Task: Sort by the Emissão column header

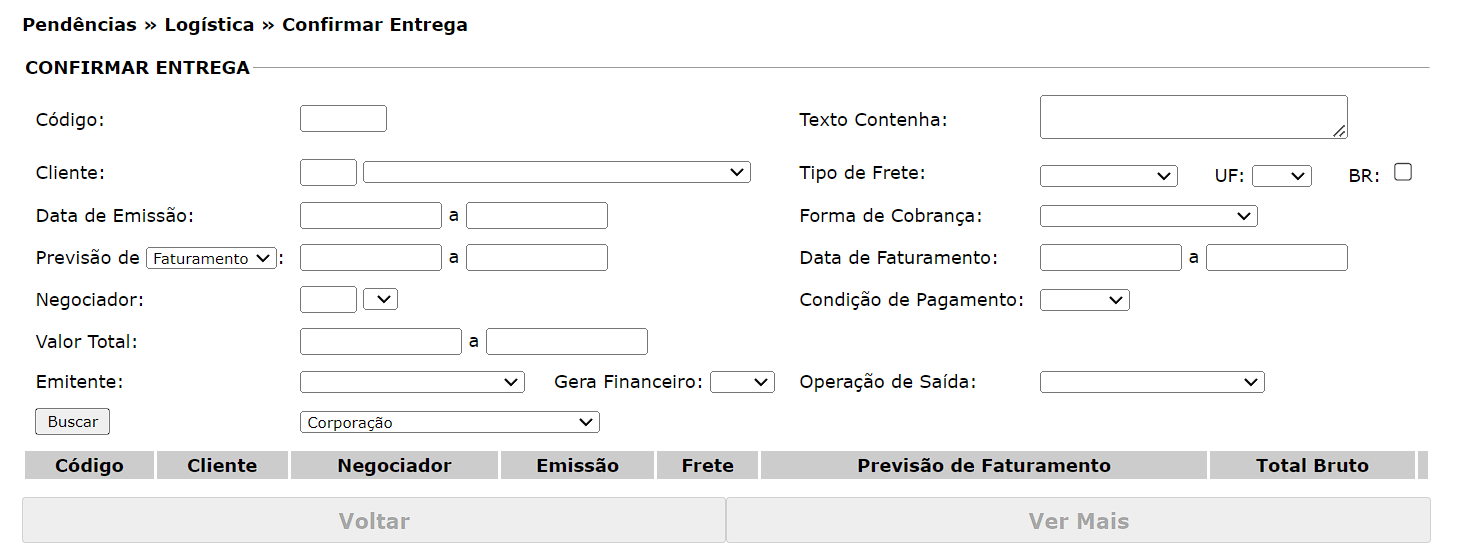Action: [577, 466]
